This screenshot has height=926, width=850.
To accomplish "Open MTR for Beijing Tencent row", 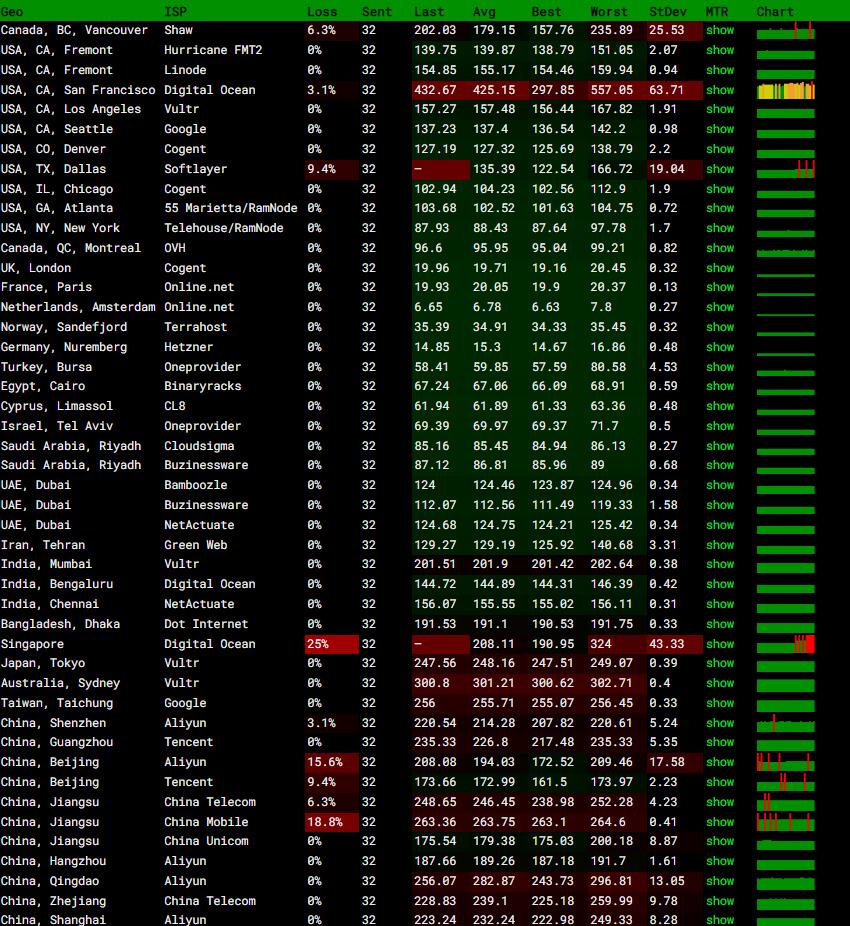I will click(720, 782).
